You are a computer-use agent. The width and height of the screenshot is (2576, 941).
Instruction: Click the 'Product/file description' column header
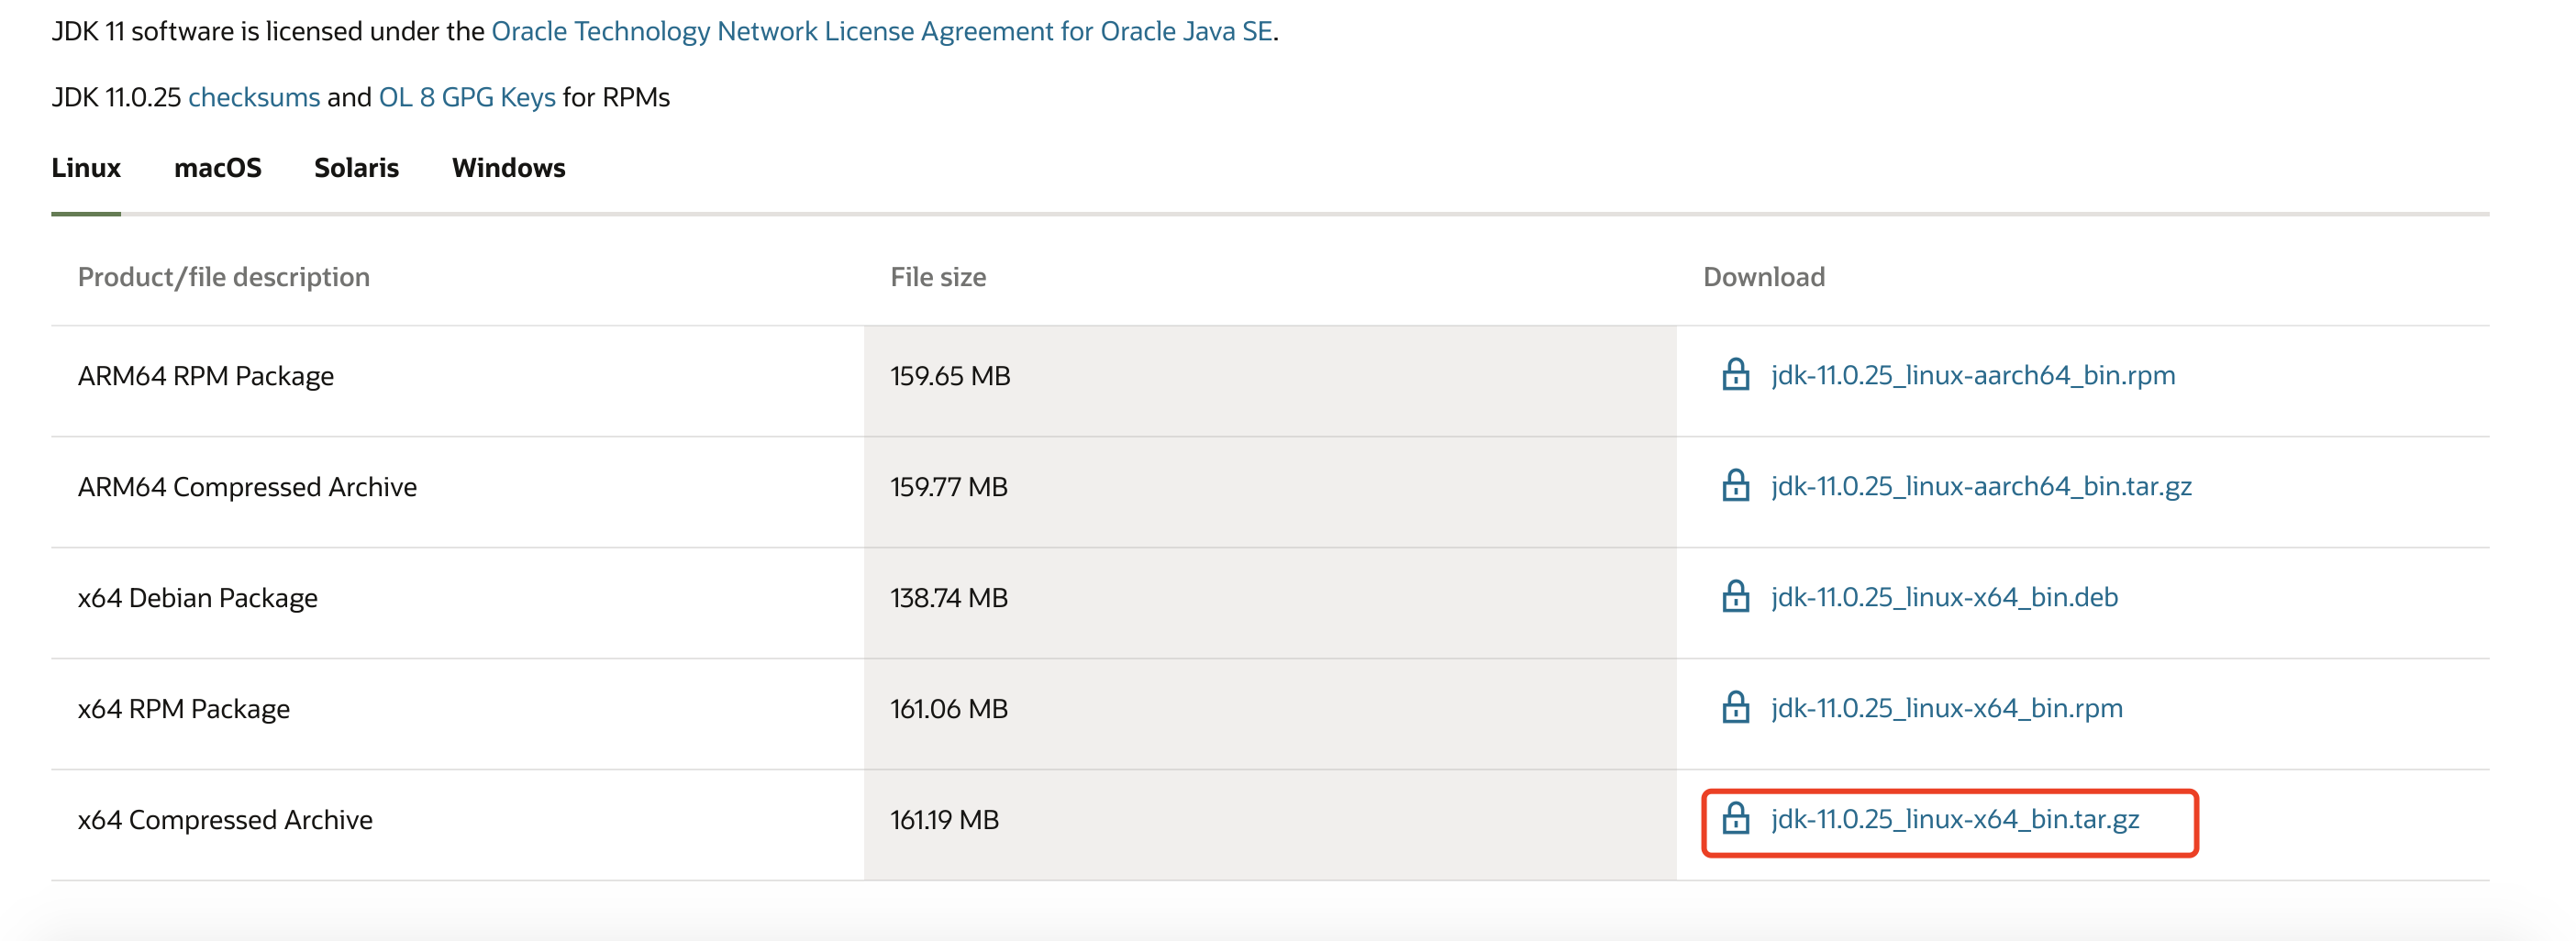tap(224, 277)
